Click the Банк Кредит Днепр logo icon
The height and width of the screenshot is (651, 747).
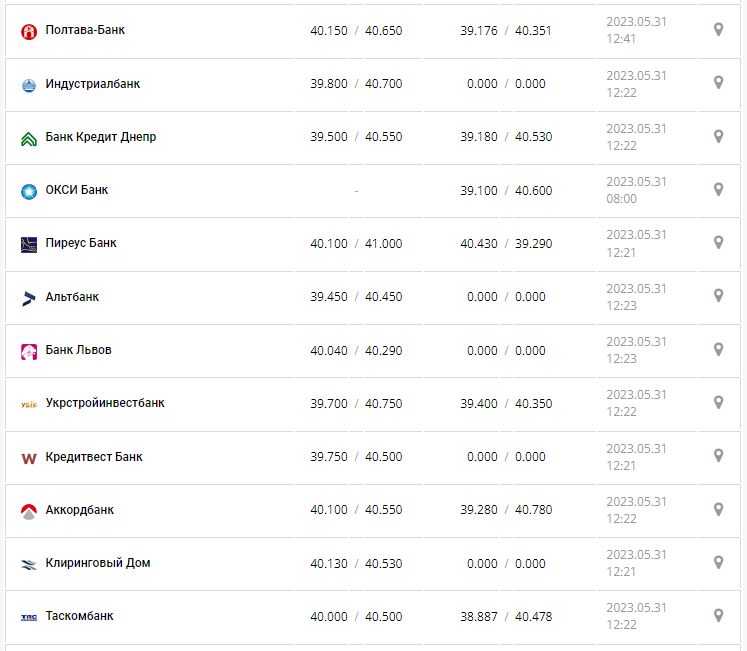pos(28,138)
